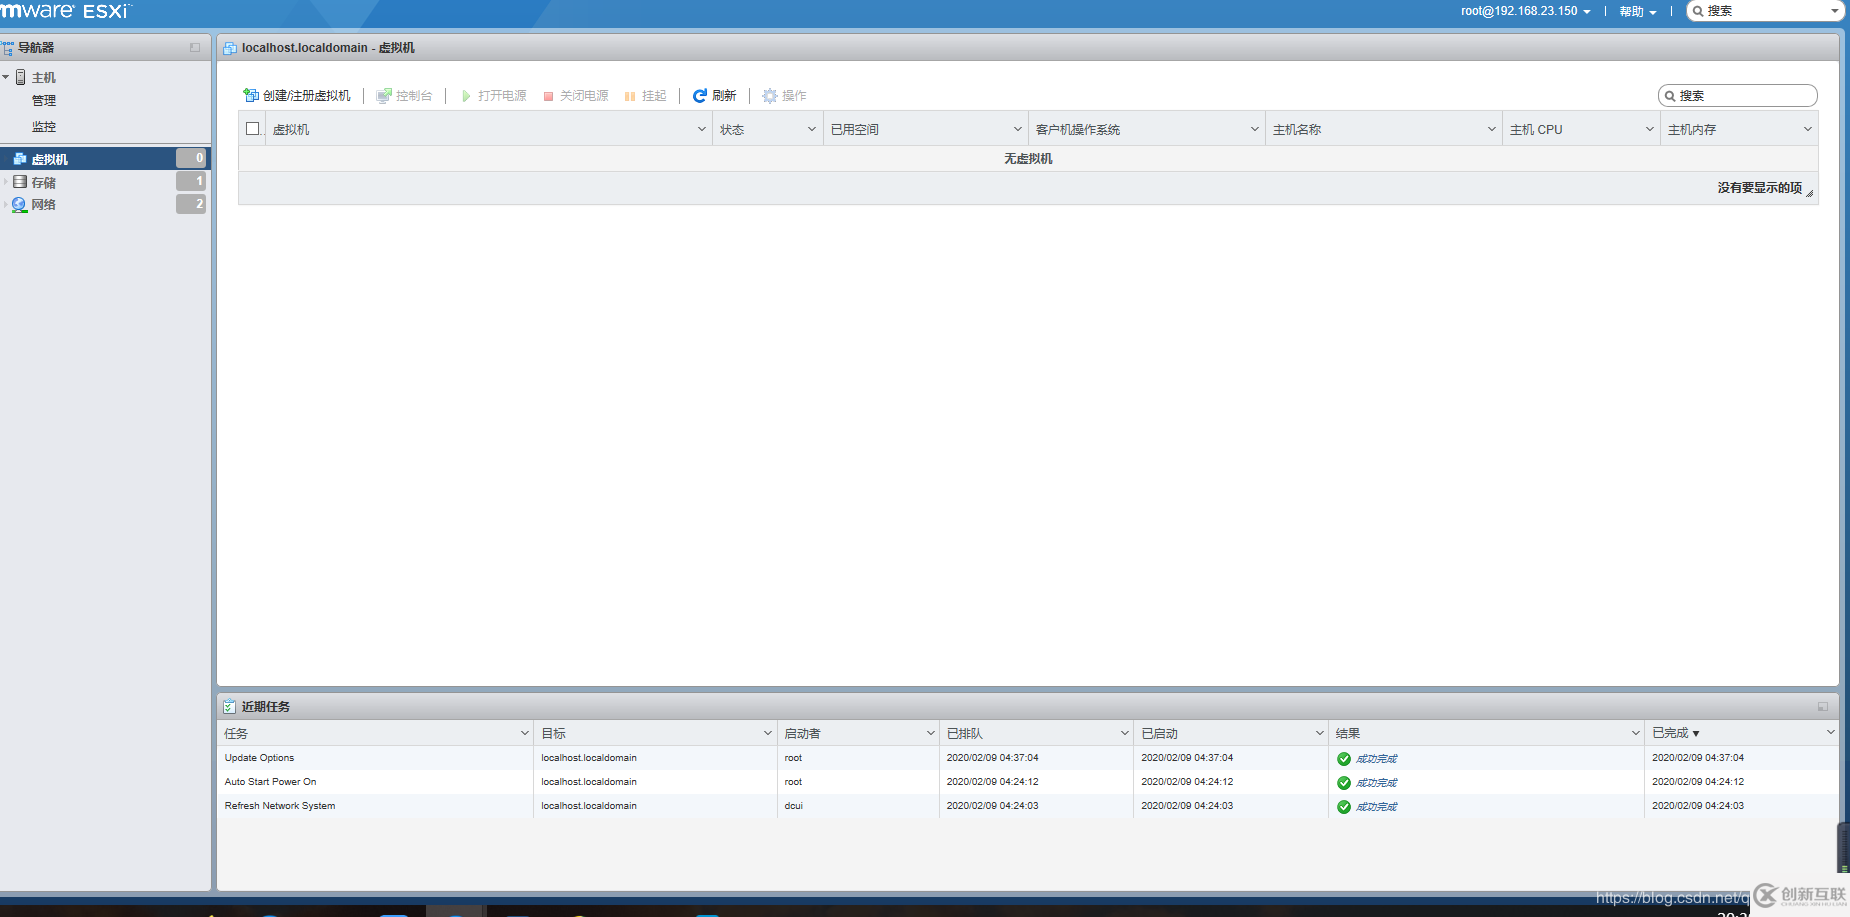Open the Host Name (主机名称) column dropdown
Image resolution: width=1850 pixels, height=917 pixels.
(x=1492, y=129)
